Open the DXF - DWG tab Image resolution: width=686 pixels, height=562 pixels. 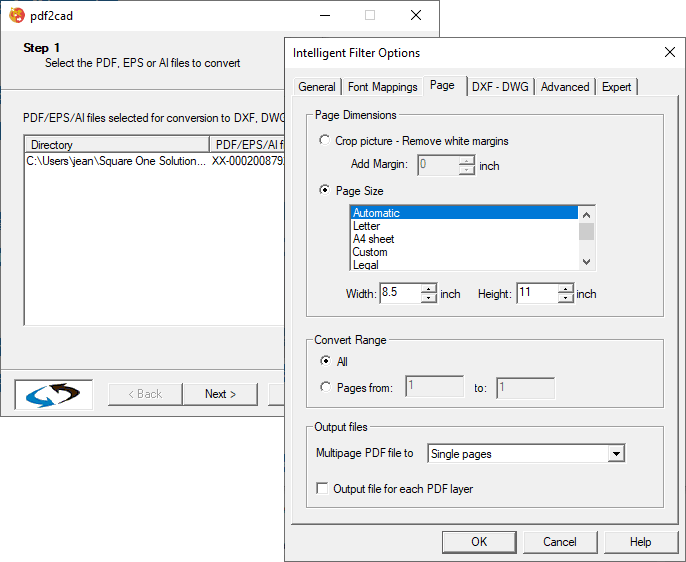tap(500, 87)
